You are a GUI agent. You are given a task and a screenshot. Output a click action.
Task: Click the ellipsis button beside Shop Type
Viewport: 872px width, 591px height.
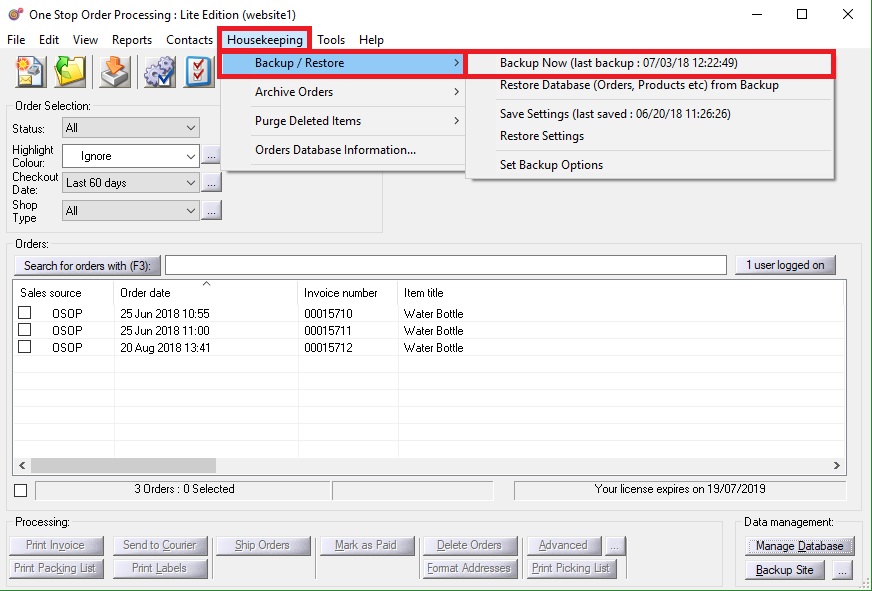click(211, 211)
